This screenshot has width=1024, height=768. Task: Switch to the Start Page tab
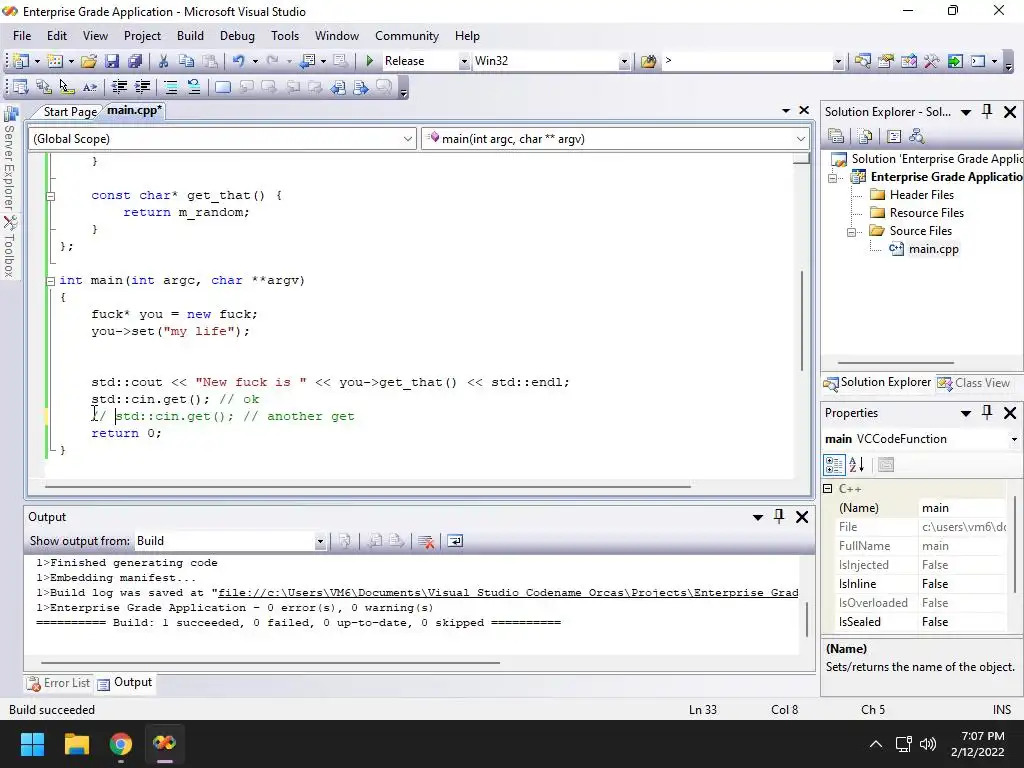coord(70,112)
